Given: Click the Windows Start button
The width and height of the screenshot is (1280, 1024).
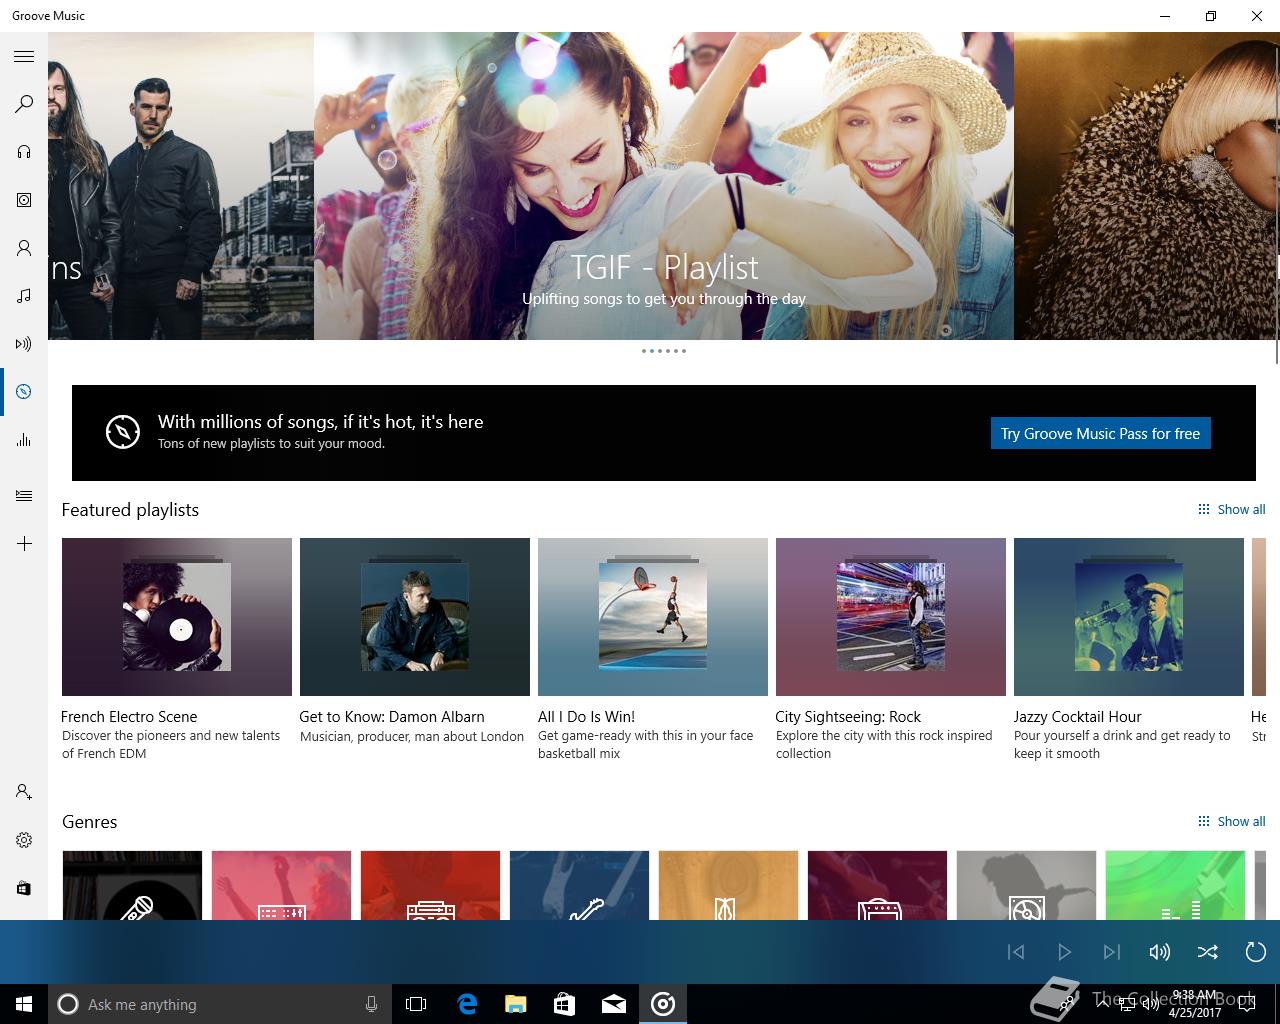Looking at the screenshot, I should [x=24, y=1004].
